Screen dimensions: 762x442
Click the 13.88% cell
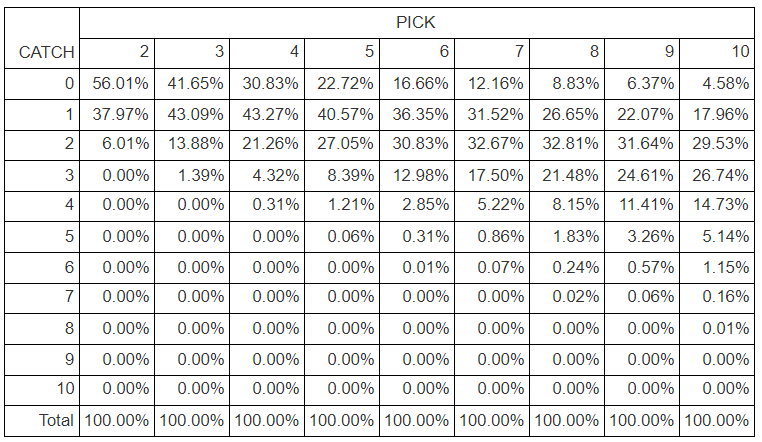(192, 145)
